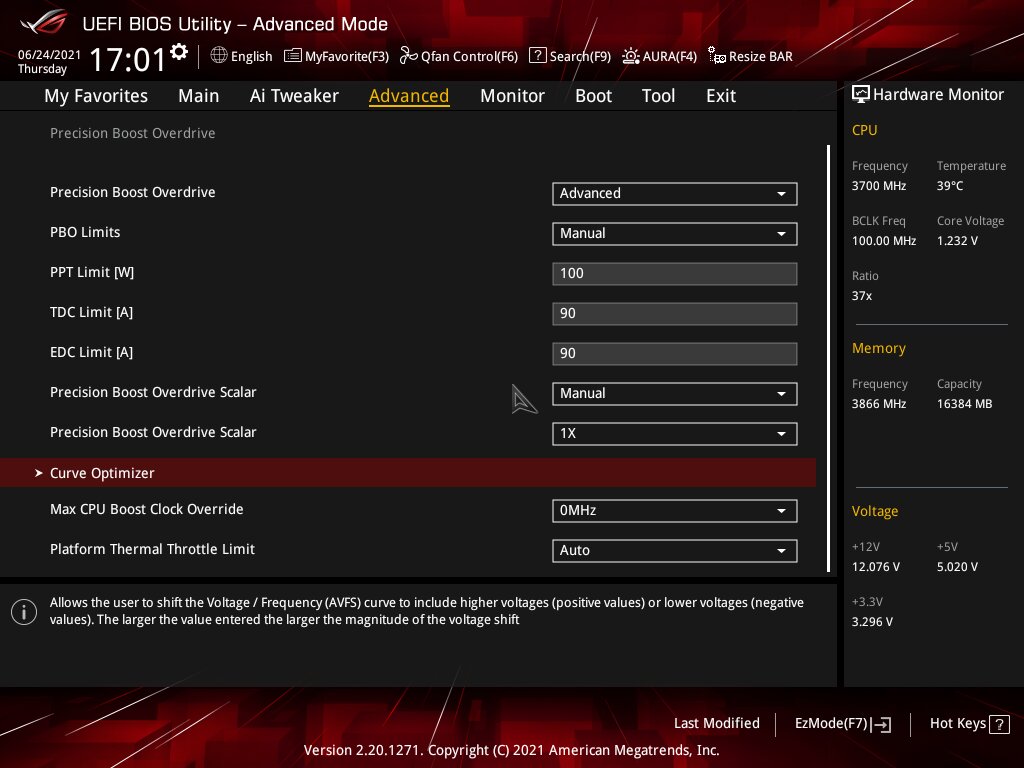Image resolution: width=1024 pixels, height=768 pixels.
Task: Switch to the Main tab
Action: pos(199,96)
